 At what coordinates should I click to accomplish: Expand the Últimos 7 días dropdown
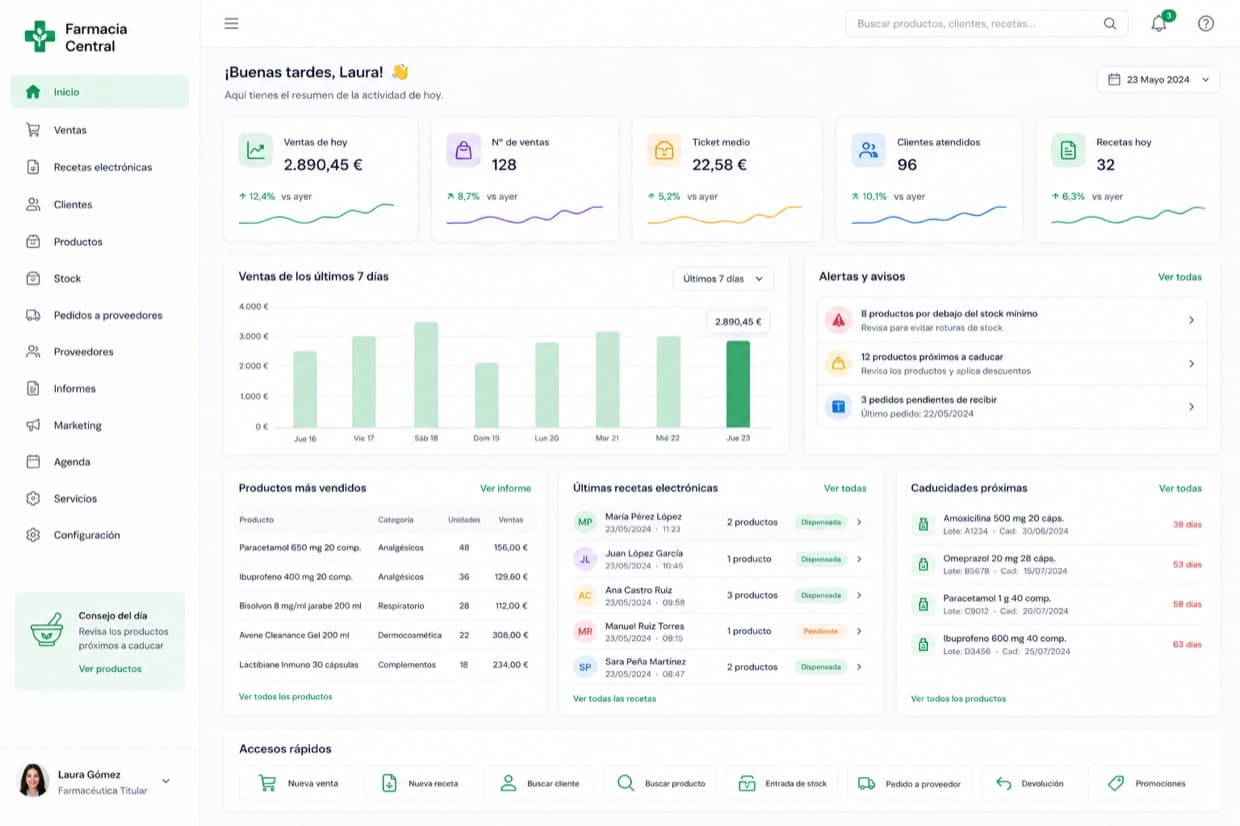pyautogui.click(x=723, y=279)
